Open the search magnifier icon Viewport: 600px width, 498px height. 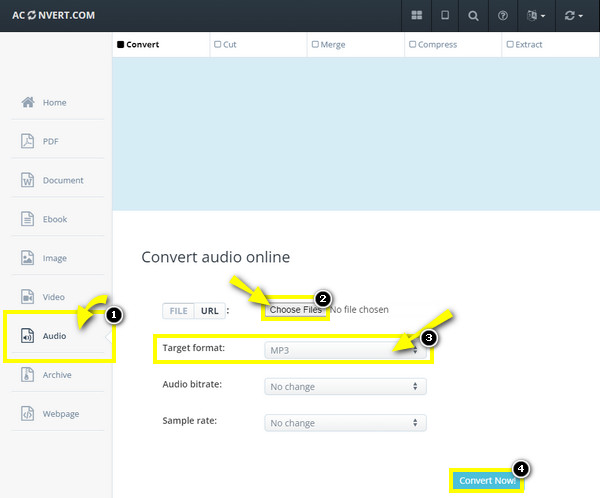[473, 16]
